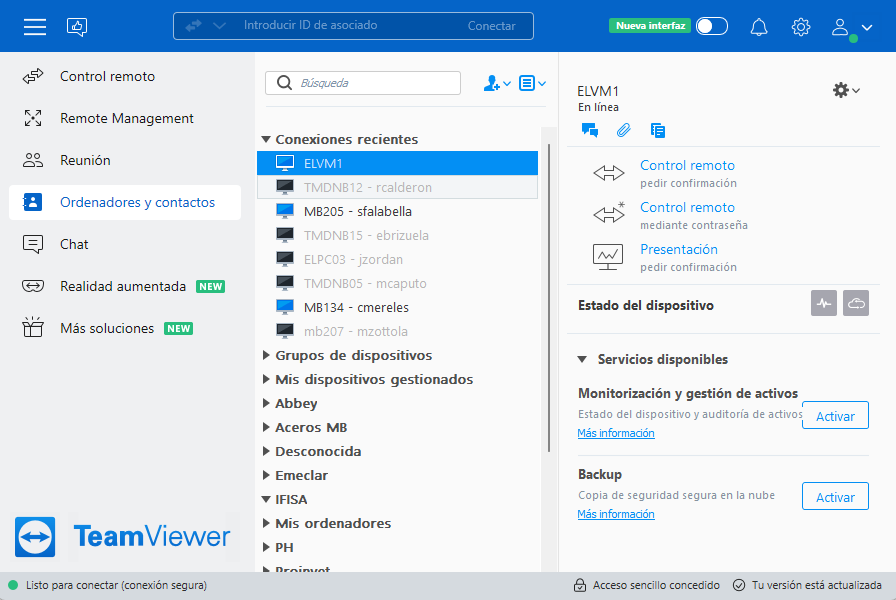896x600 pixels.
Task: Open chat with ELVM1 device
Action: (589, 130)
